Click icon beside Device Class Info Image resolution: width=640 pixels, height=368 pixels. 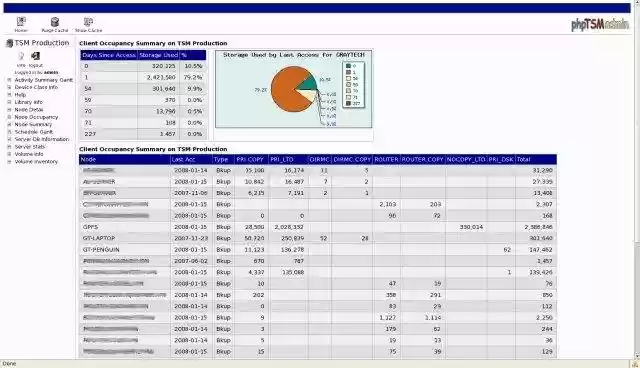9,87
